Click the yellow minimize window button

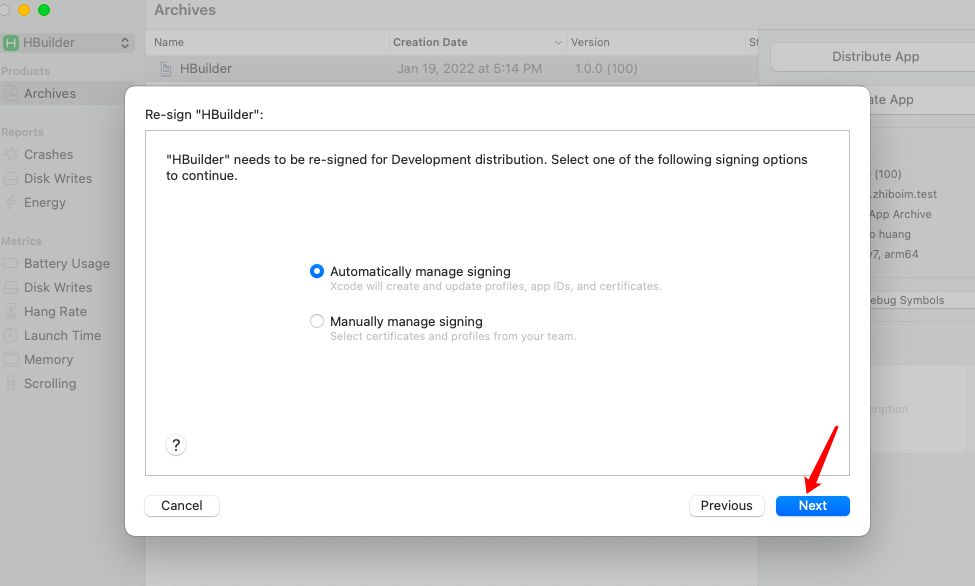pyautogui.click(x=24, y=10)
